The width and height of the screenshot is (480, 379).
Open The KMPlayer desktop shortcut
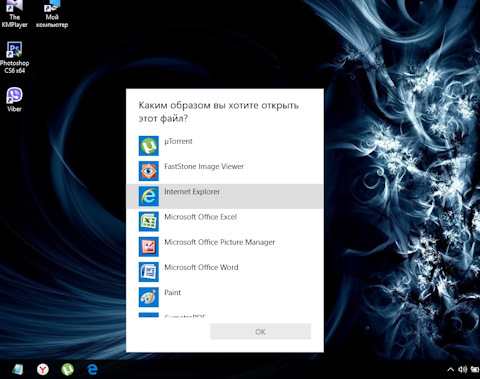[14, 14]
